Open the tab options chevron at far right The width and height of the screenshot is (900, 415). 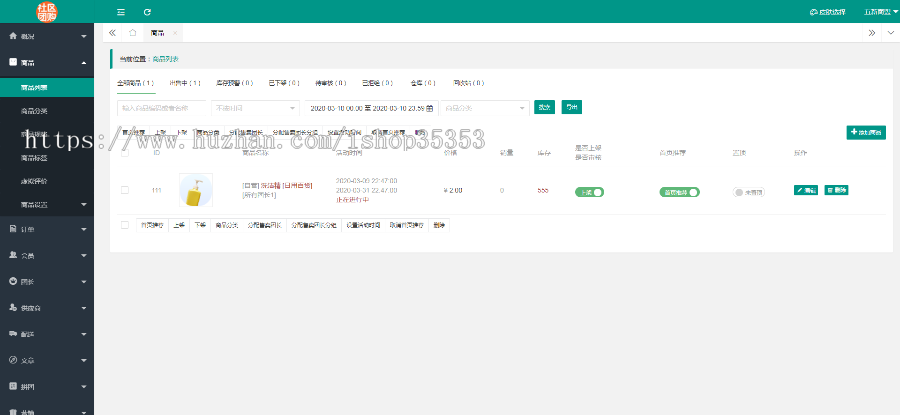pos(891,33)
